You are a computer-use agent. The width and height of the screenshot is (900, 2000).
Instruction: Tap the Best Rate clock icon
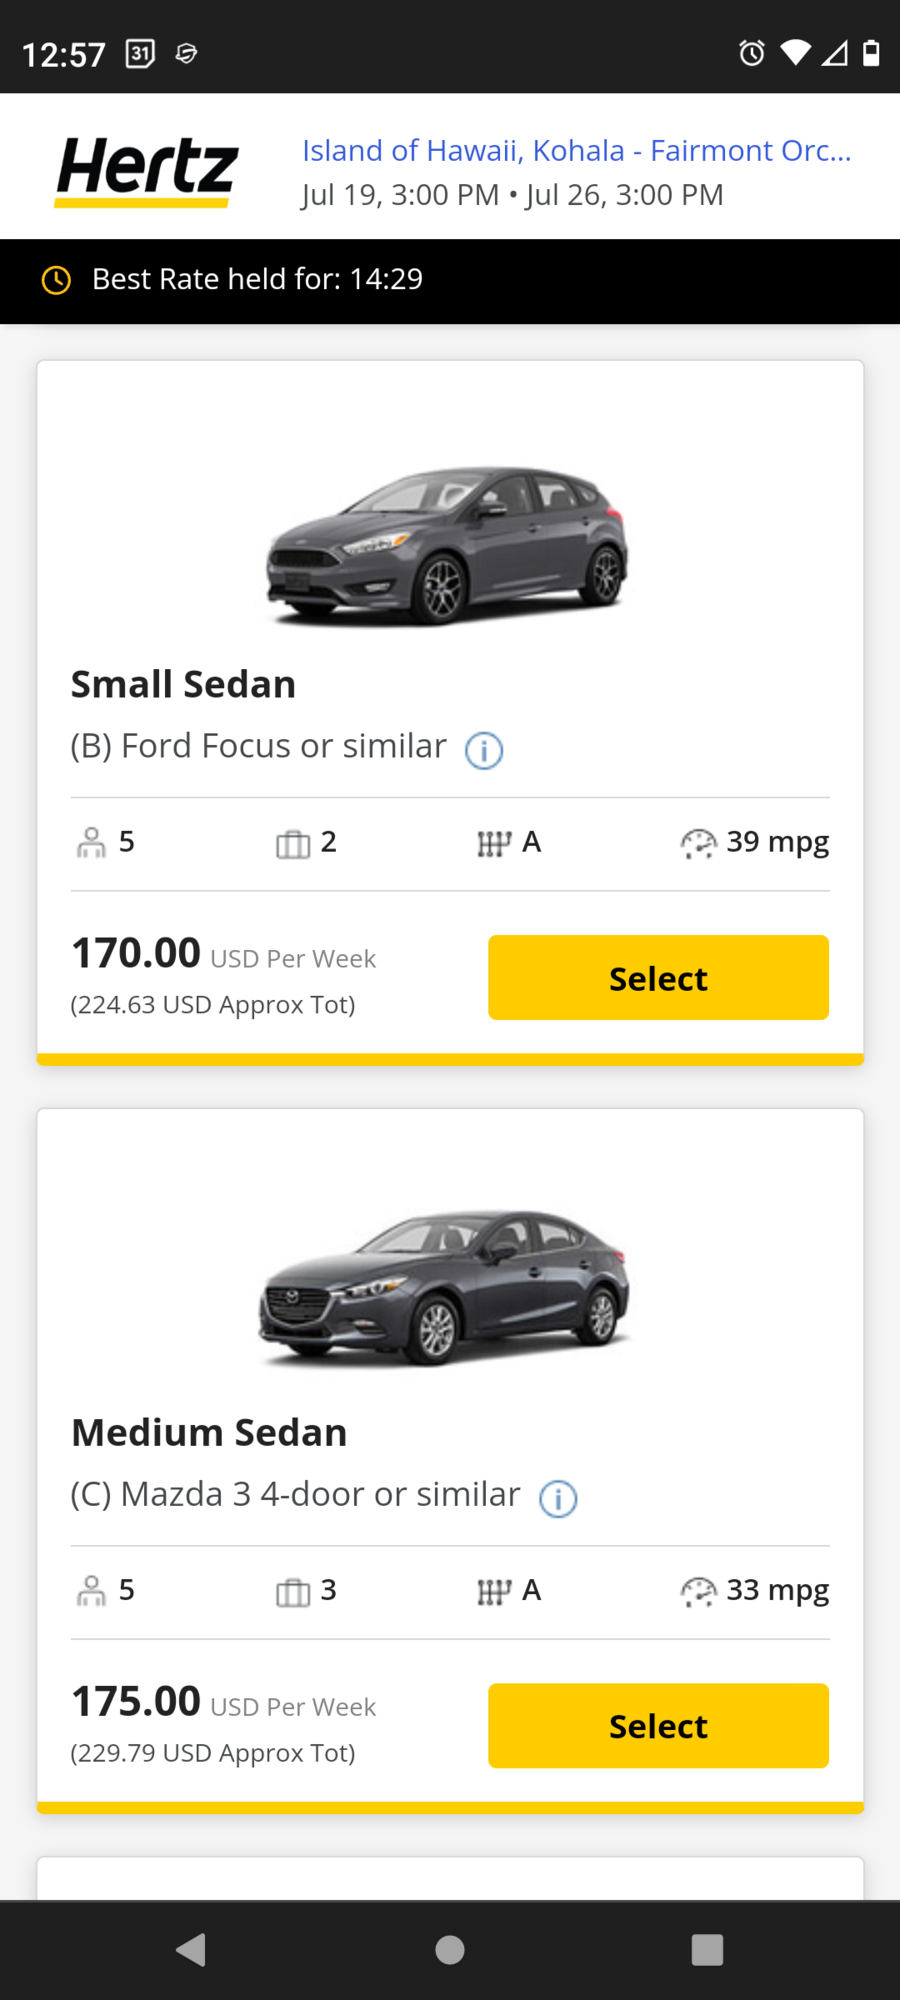(56, 280)
